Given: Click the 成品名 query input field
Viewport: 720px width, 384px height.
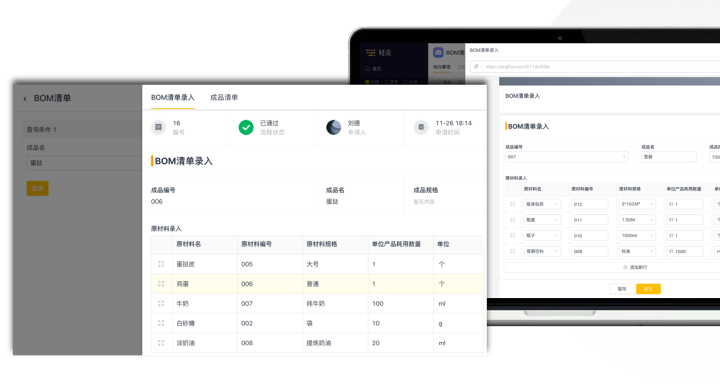Looking at the screenshot, I should pos(84,163).
